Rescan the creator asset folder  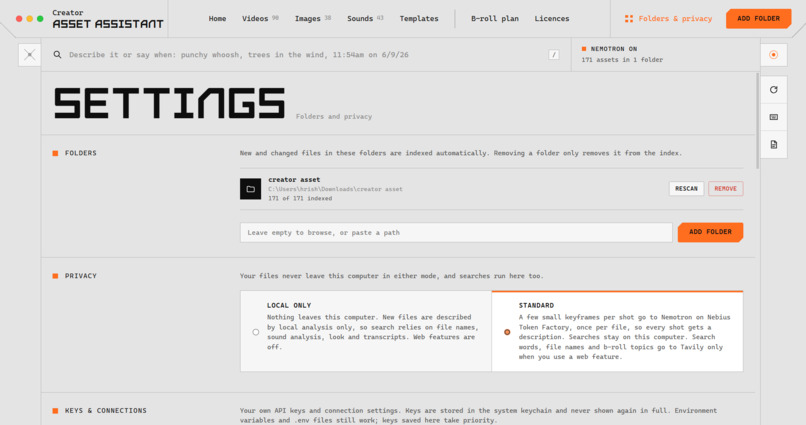pos(686,189)
